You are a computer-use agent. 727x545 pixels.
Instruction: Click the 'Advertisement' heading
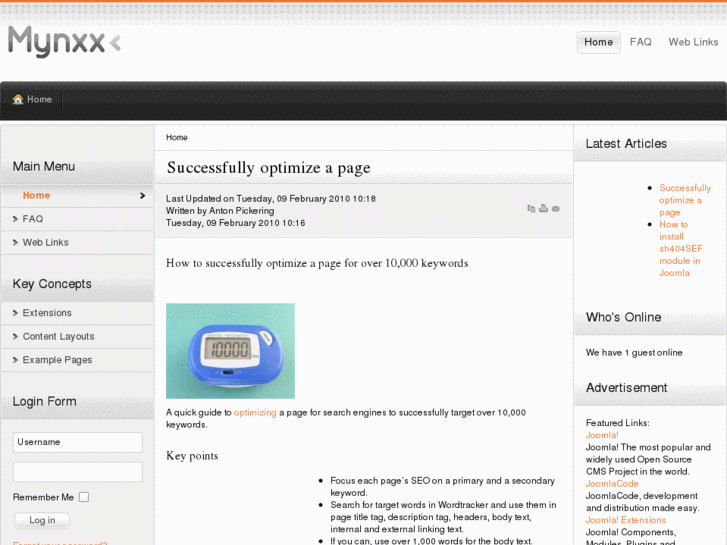pyautogui.click(x=626, y=388)
